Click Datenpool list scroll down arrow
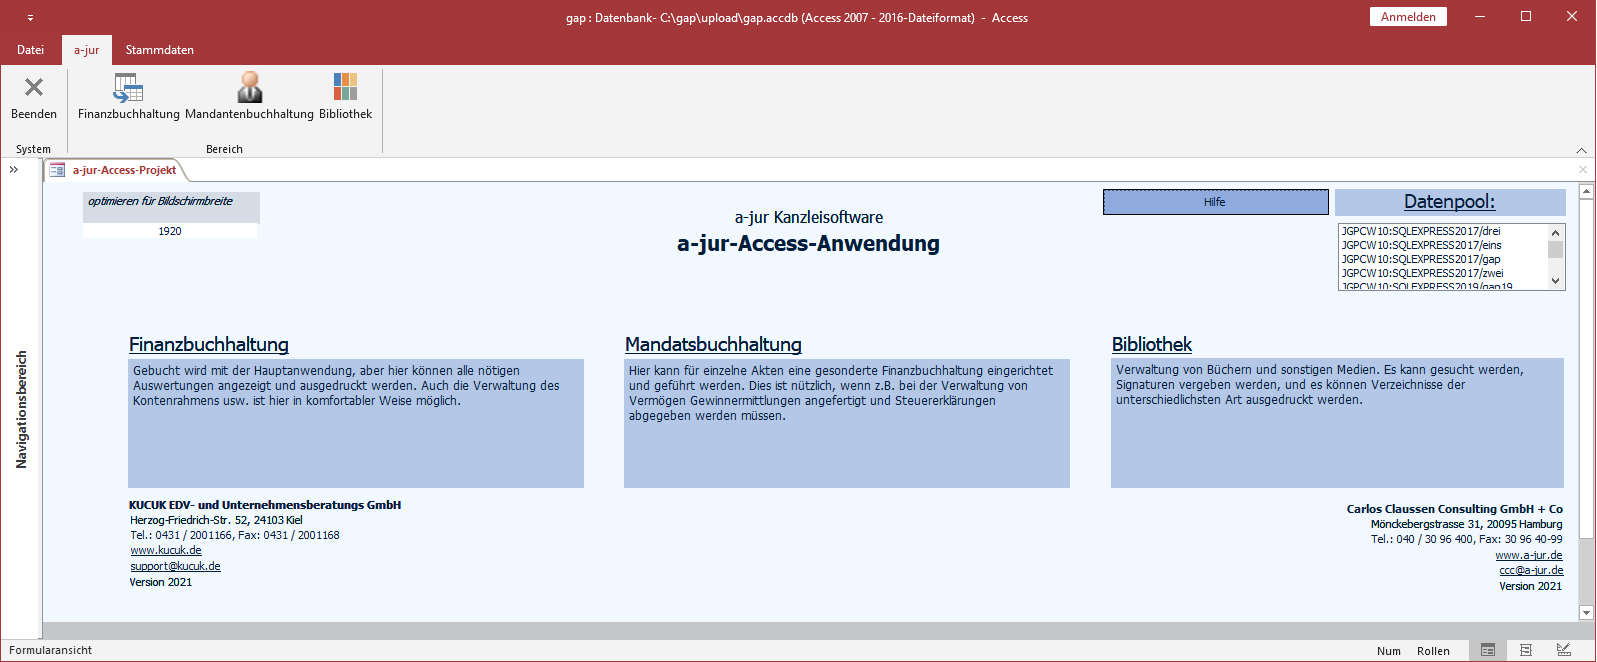Screen dimensions: 1597x662 pyautogui.click(x=1555, y=281)
